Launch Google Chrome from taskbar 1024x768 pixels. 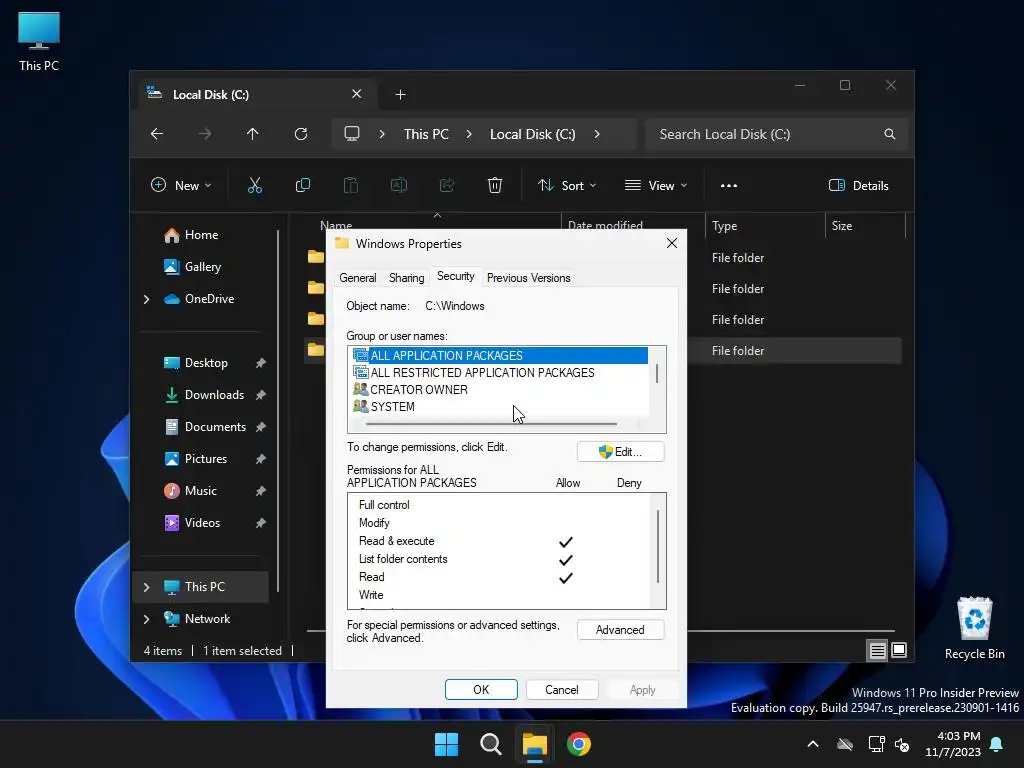coord(579,744)
